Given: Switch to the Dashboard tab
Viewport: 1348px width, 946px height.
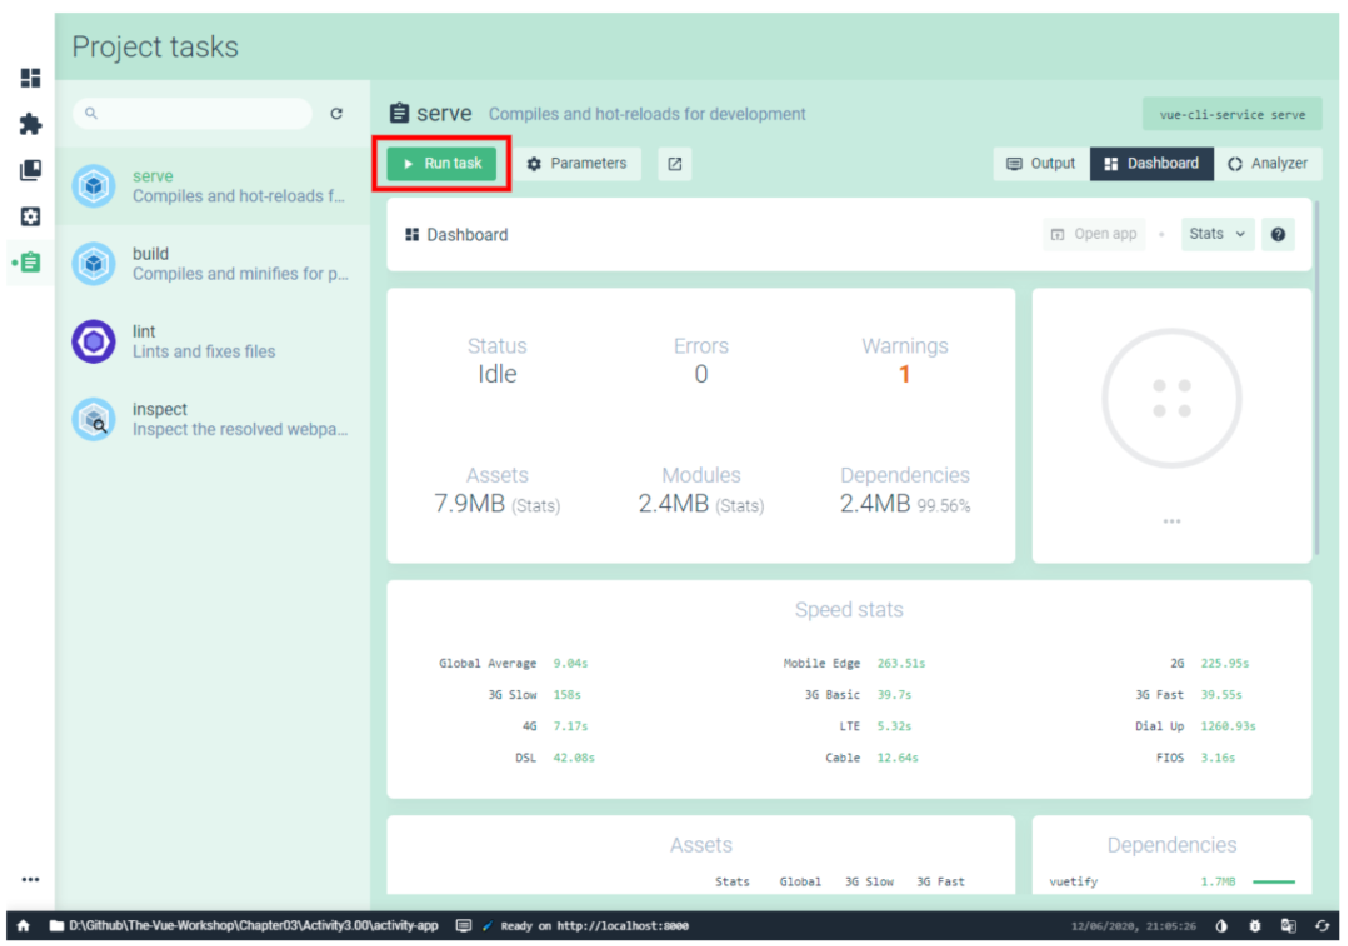Looking at the screenshot, I should click(1151, 164).
